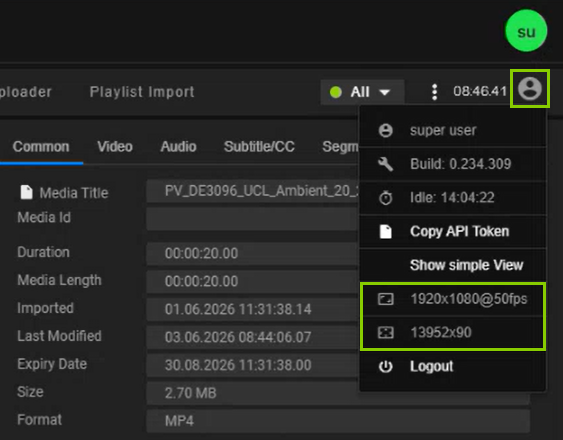Click the 08:46:41 clock display

(x=480, y=91)
